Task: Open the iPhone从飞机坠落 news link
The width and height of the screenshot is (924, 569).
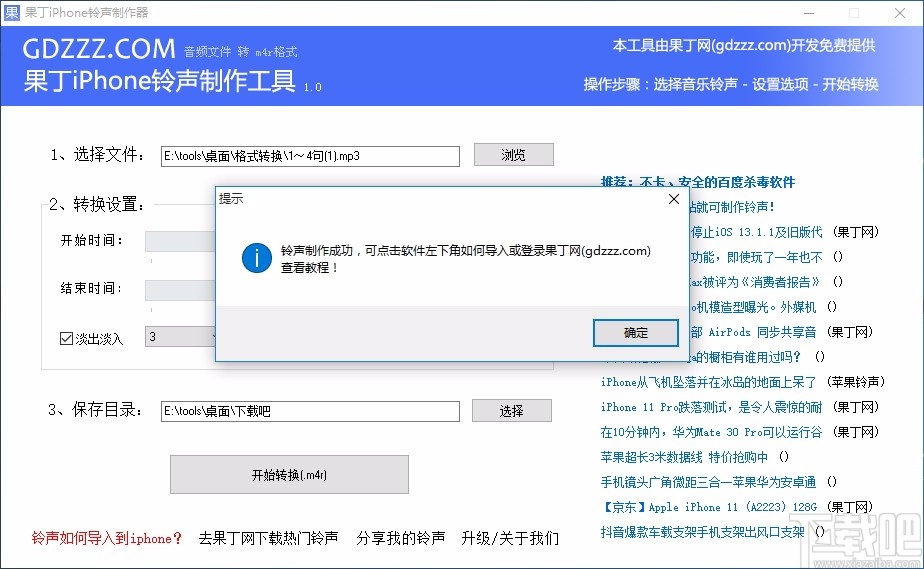Action: tap(708, 382)
